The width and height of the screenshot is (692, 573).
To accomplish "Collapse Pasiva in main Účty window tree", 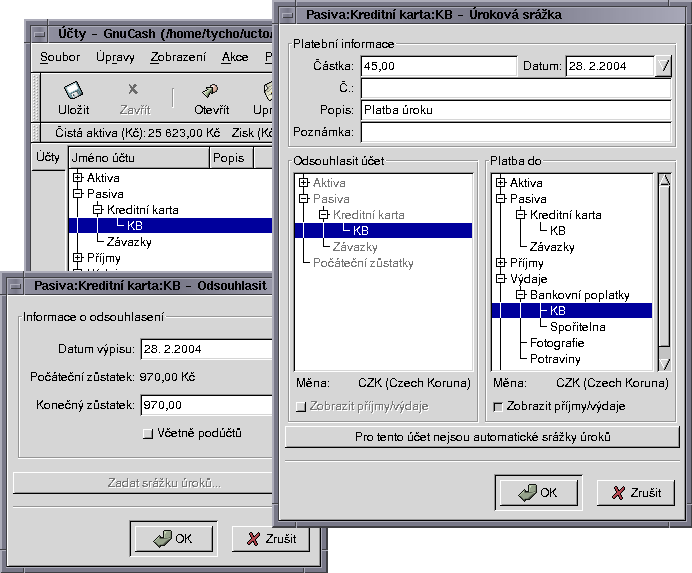I will (78, 193).
